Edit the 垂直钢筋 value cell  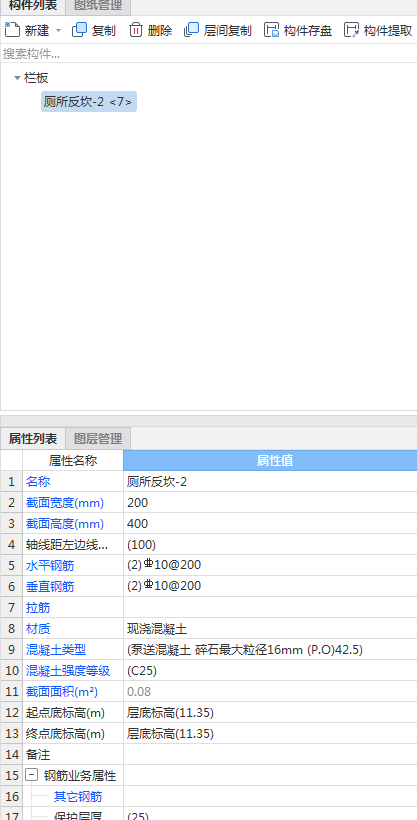271,586
